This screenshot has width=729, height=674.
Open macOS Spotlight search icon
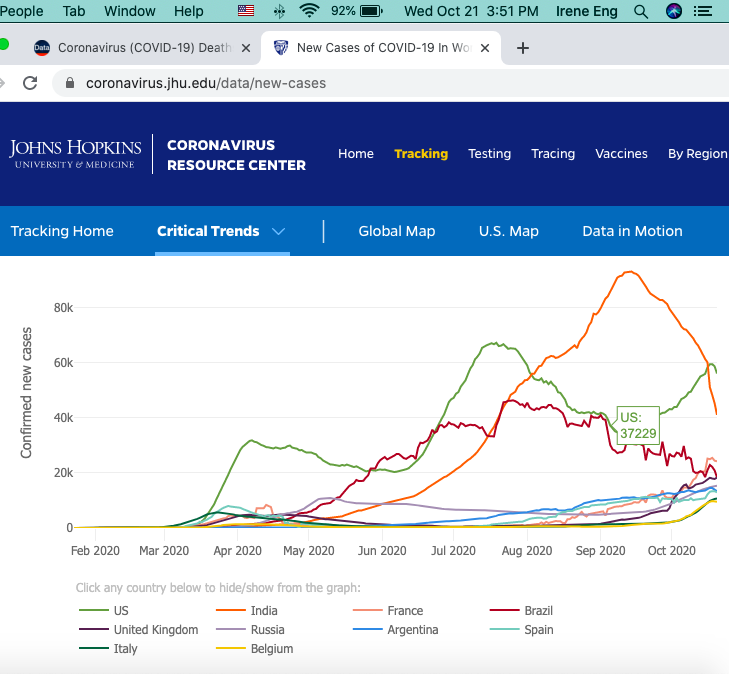[641, 11]
